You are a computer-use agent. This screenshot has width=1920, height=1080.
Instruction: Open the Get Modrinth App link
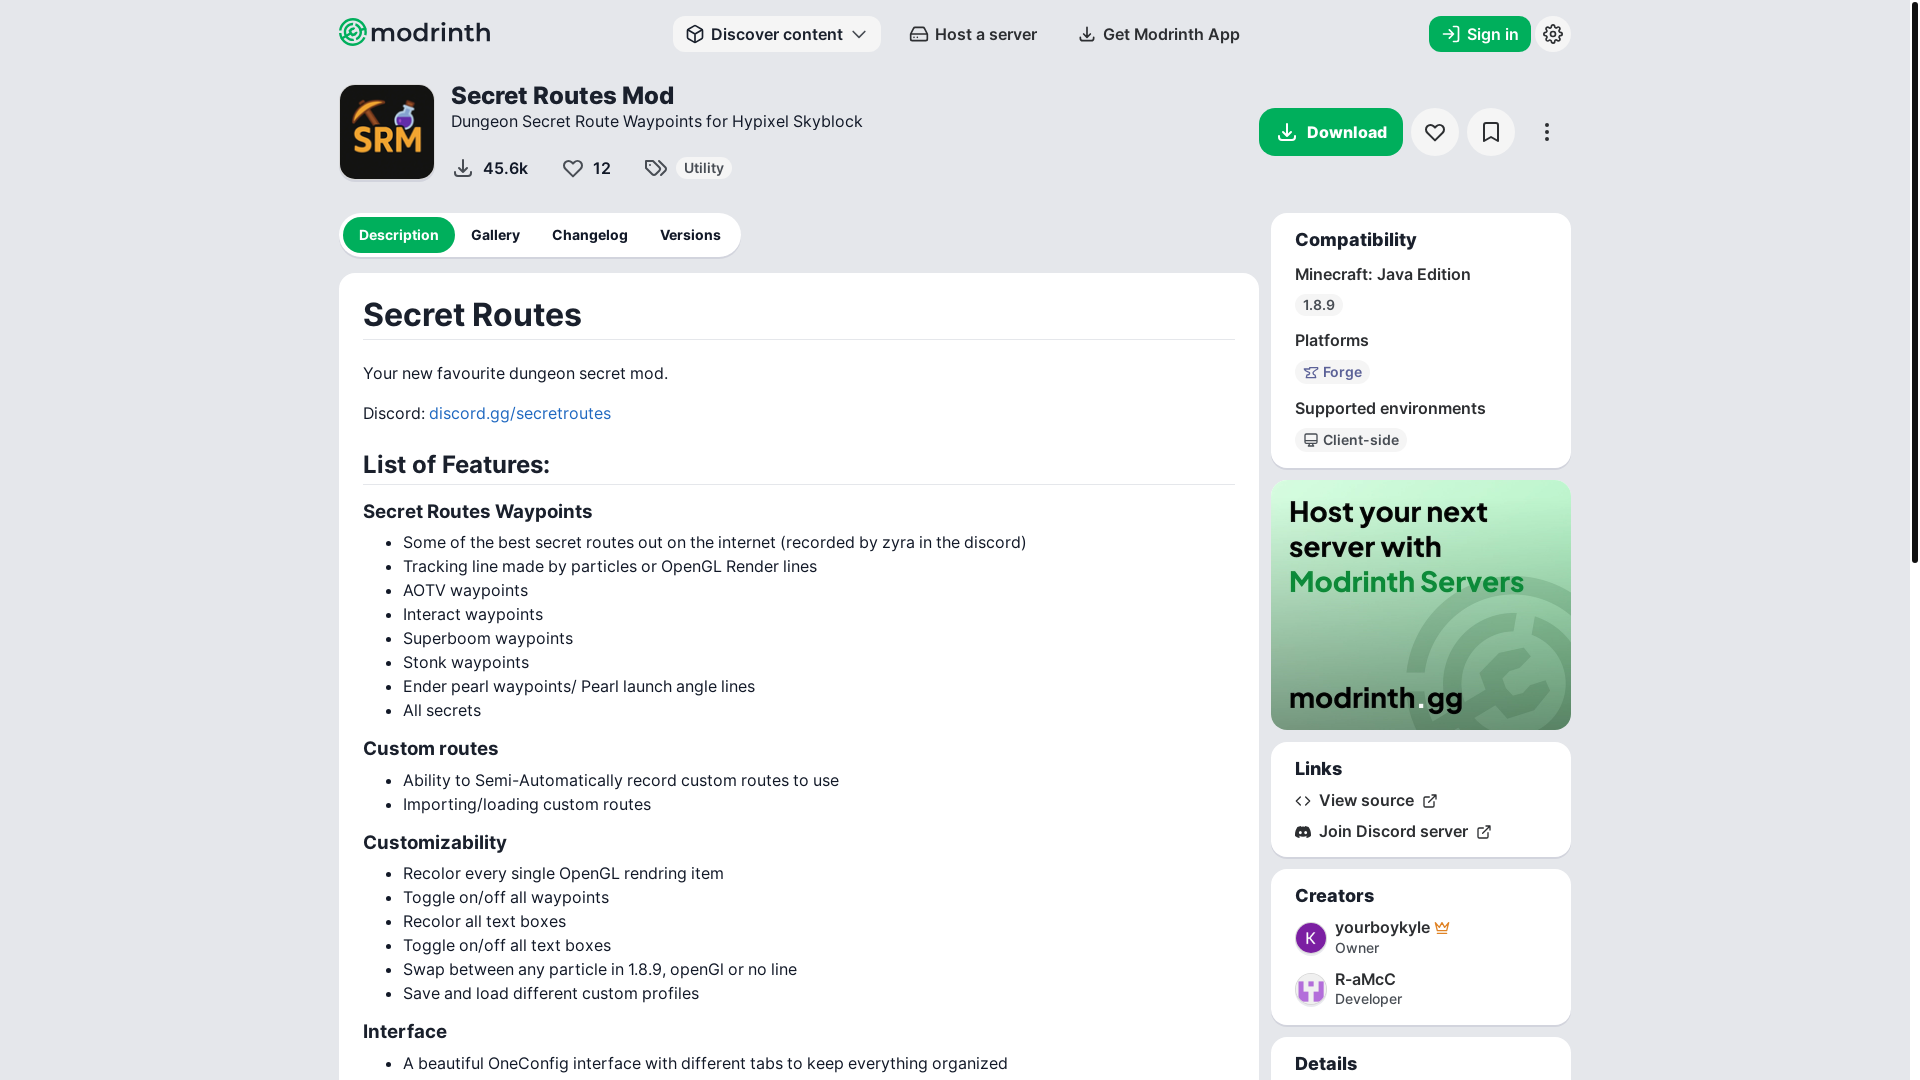[x=1159, y=34]
